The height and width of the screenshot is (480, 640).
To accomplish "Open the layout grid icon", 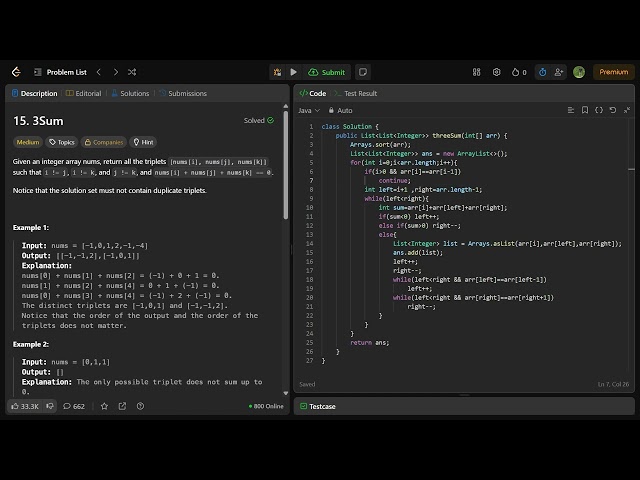I will point(476,72).
